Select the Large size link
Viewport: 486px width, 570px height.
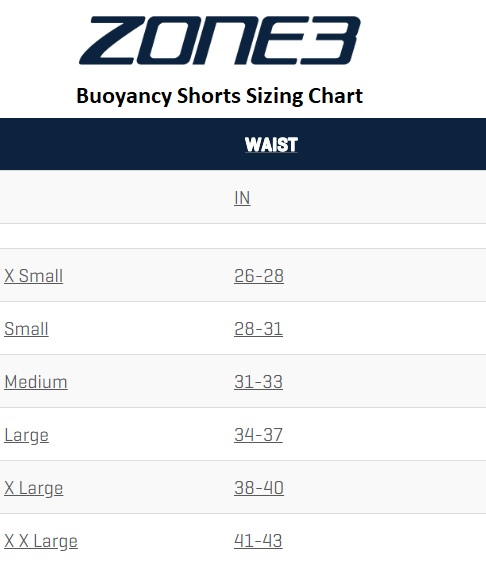(x=26, y=435)
